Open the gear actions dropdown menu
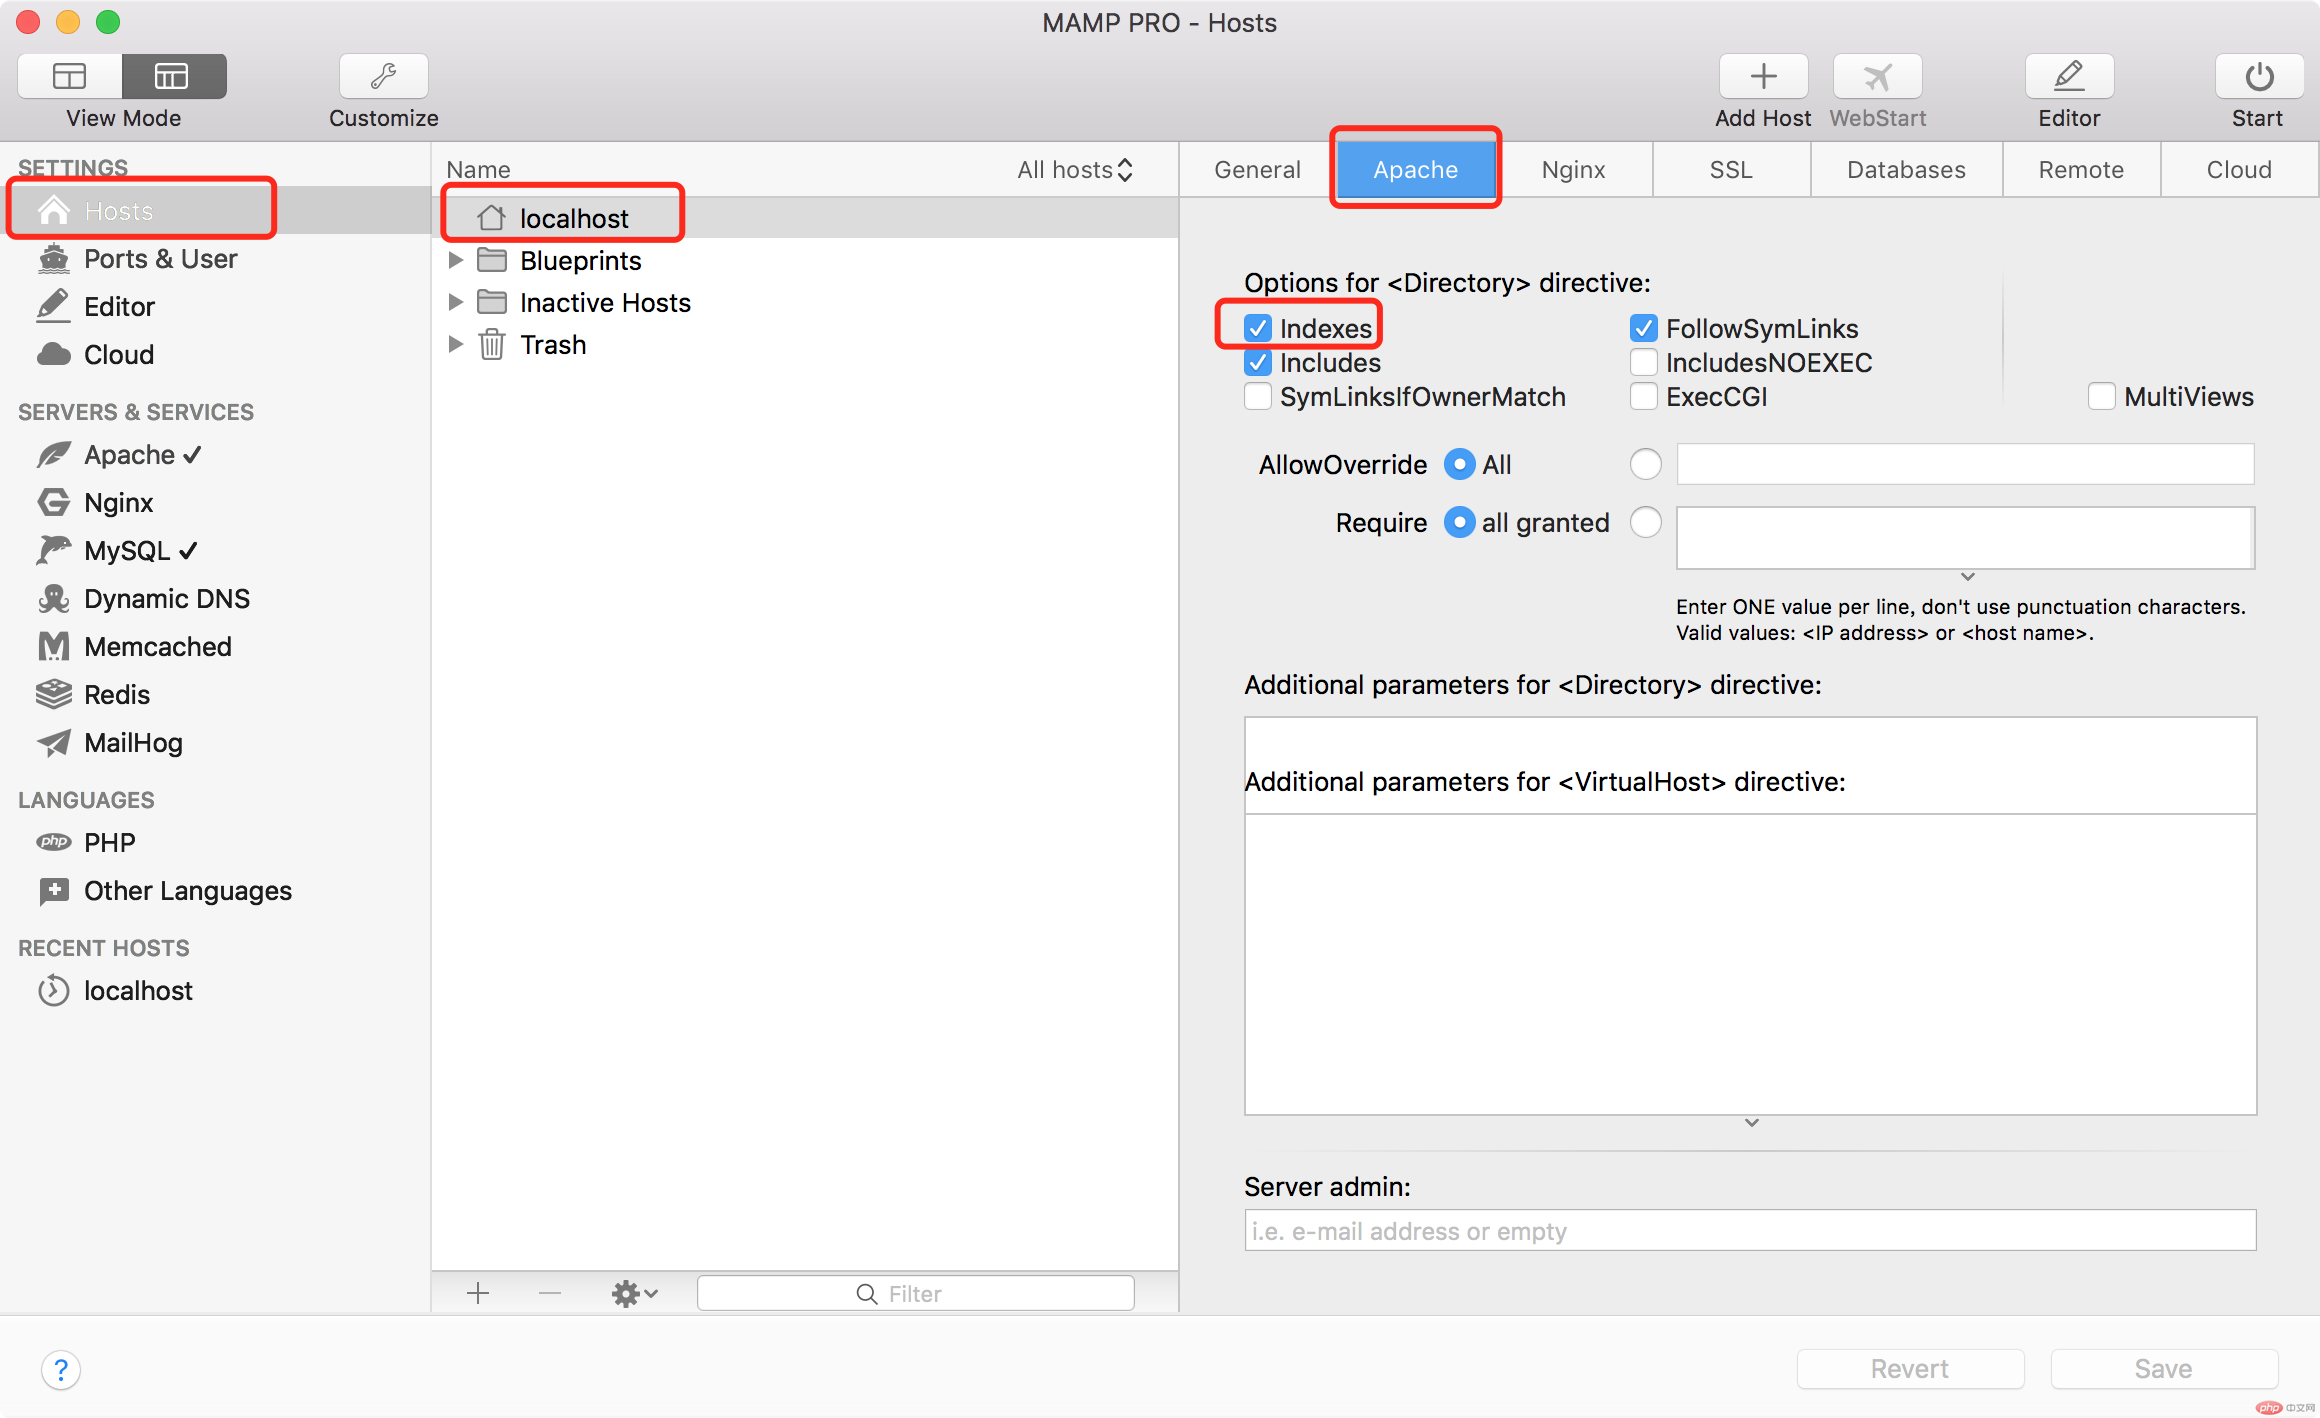This screenshot has height=1418, width=2320. point(635,1293)
